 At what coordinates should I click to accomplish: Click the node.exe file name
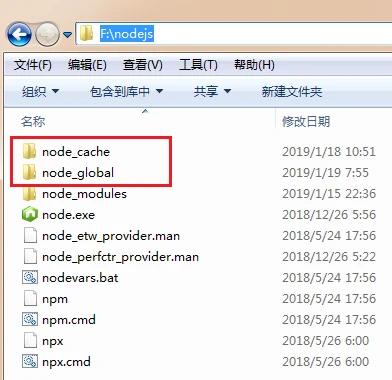click(68, 215)
